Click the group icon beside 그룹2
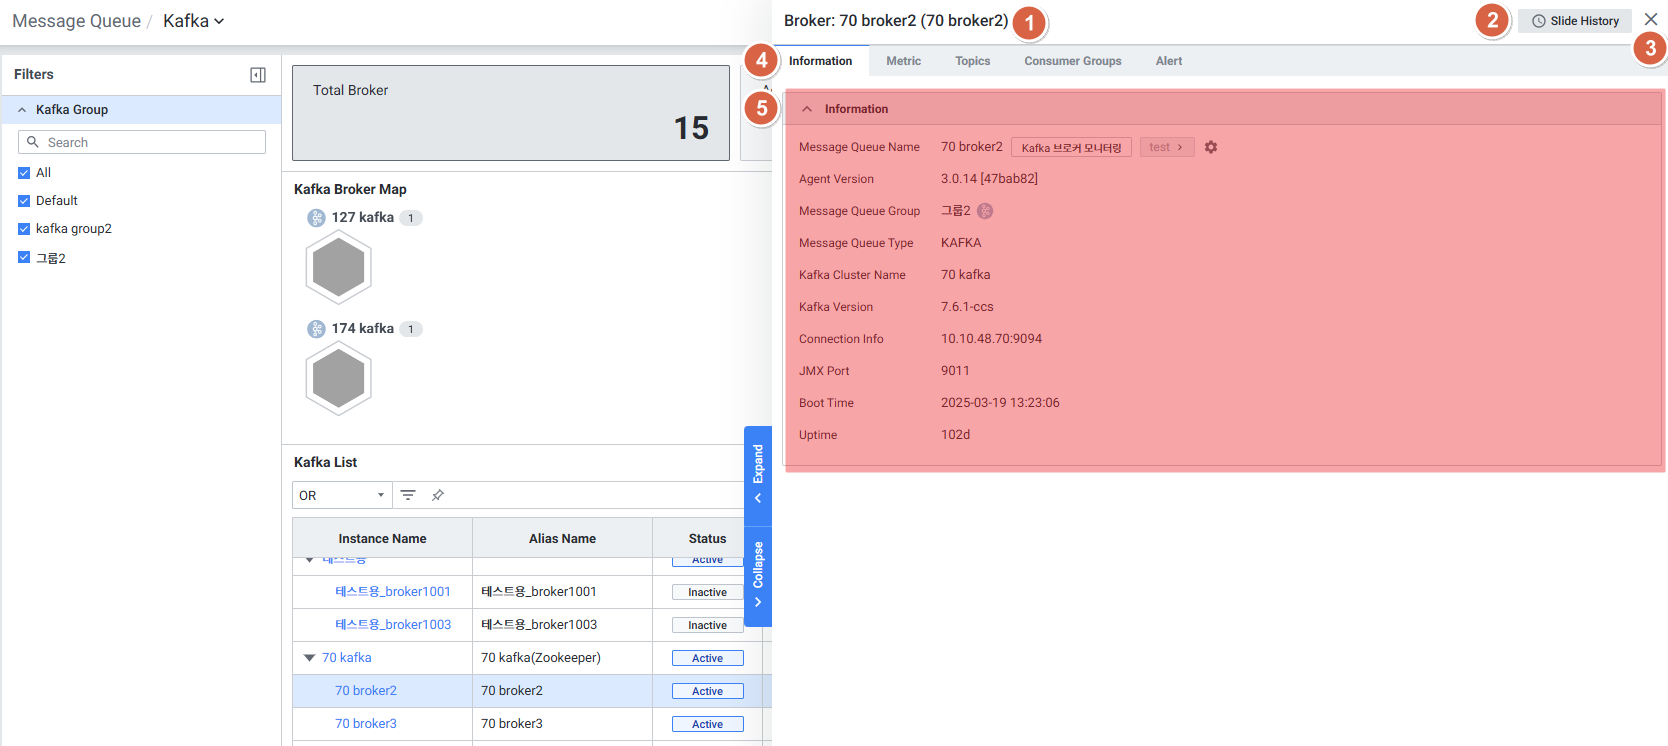 pyautogui.click(x=985, y=211)
